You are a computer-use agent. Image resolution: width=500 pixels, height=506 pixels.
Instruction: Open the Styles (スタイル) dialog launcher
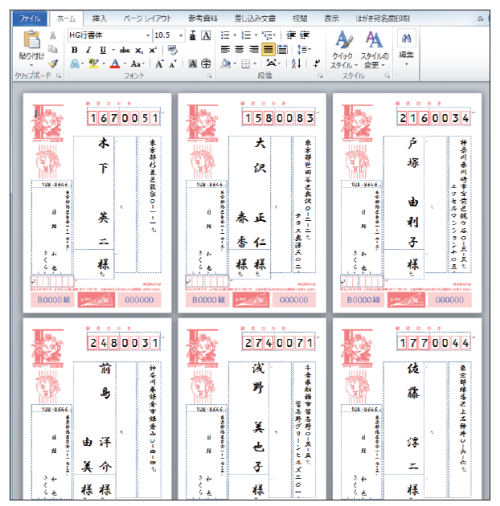387,76
